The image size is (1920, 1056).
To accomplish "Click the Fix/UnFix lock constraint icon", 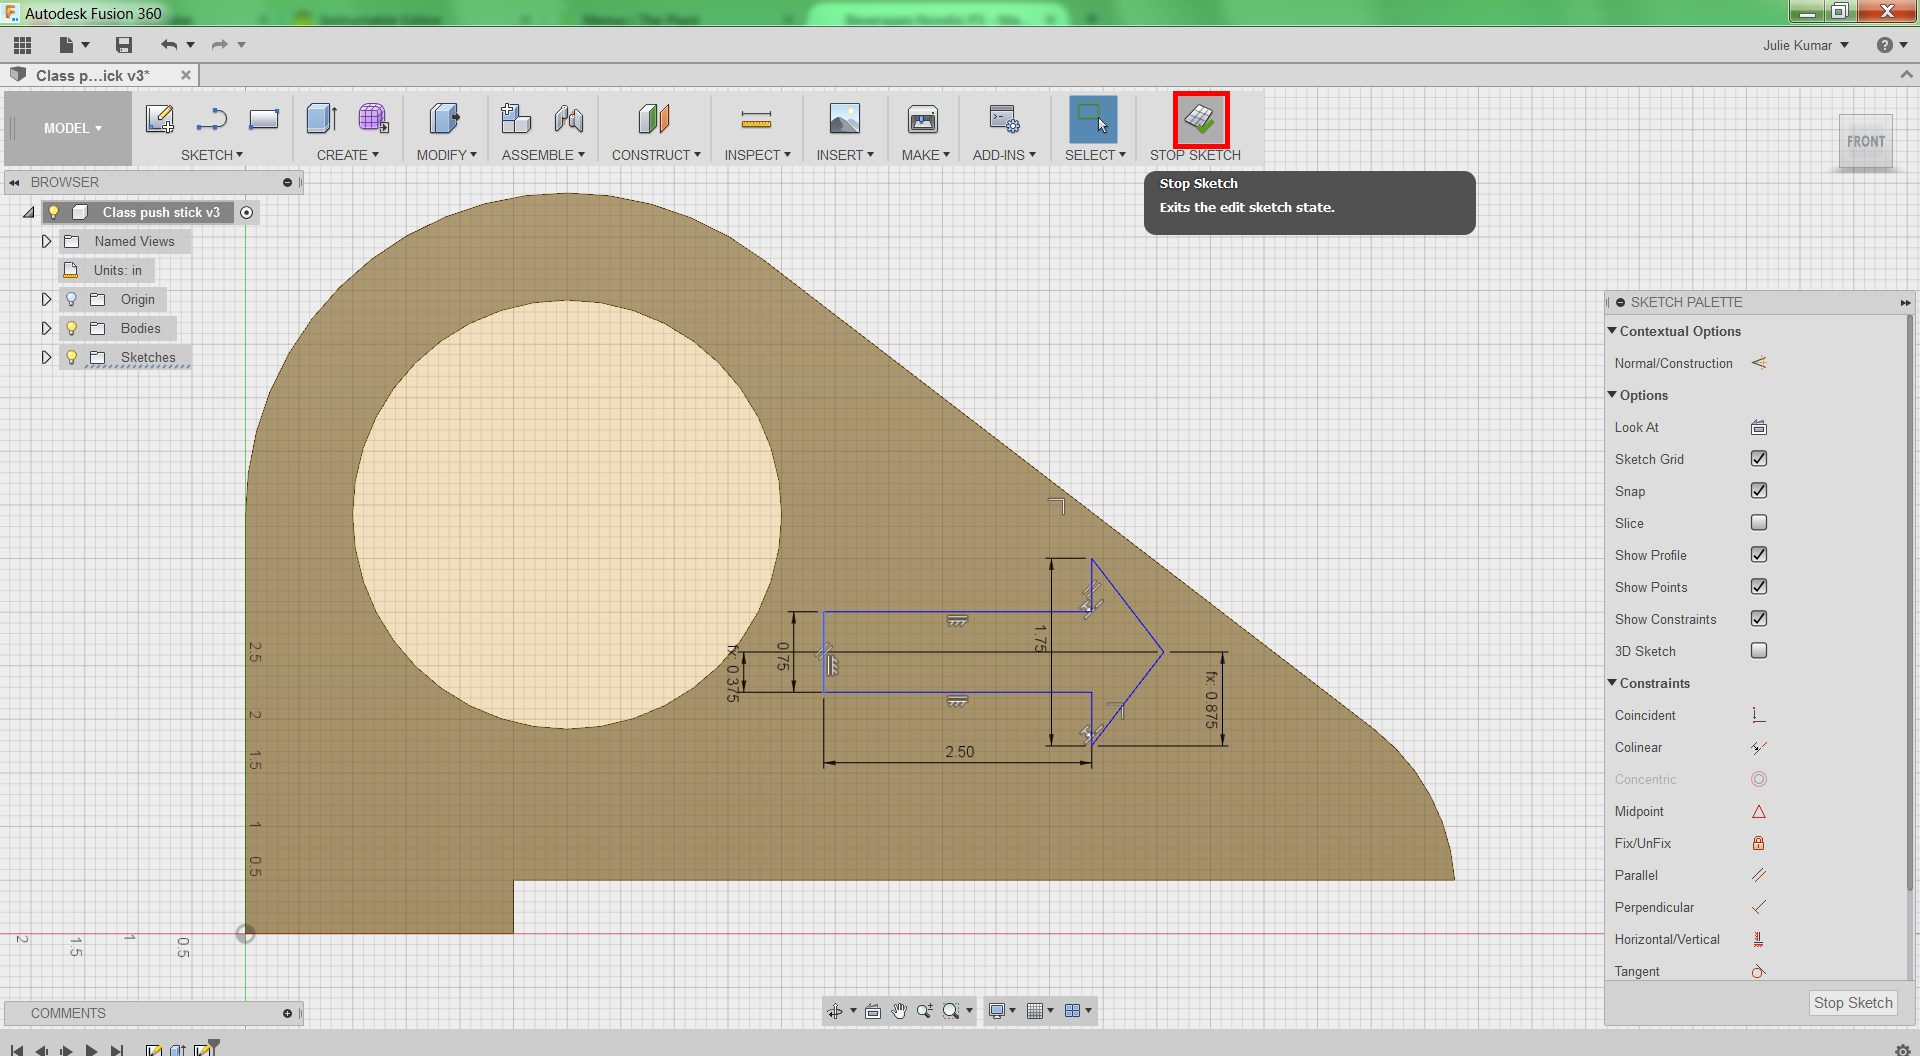I will (1758, 843).
